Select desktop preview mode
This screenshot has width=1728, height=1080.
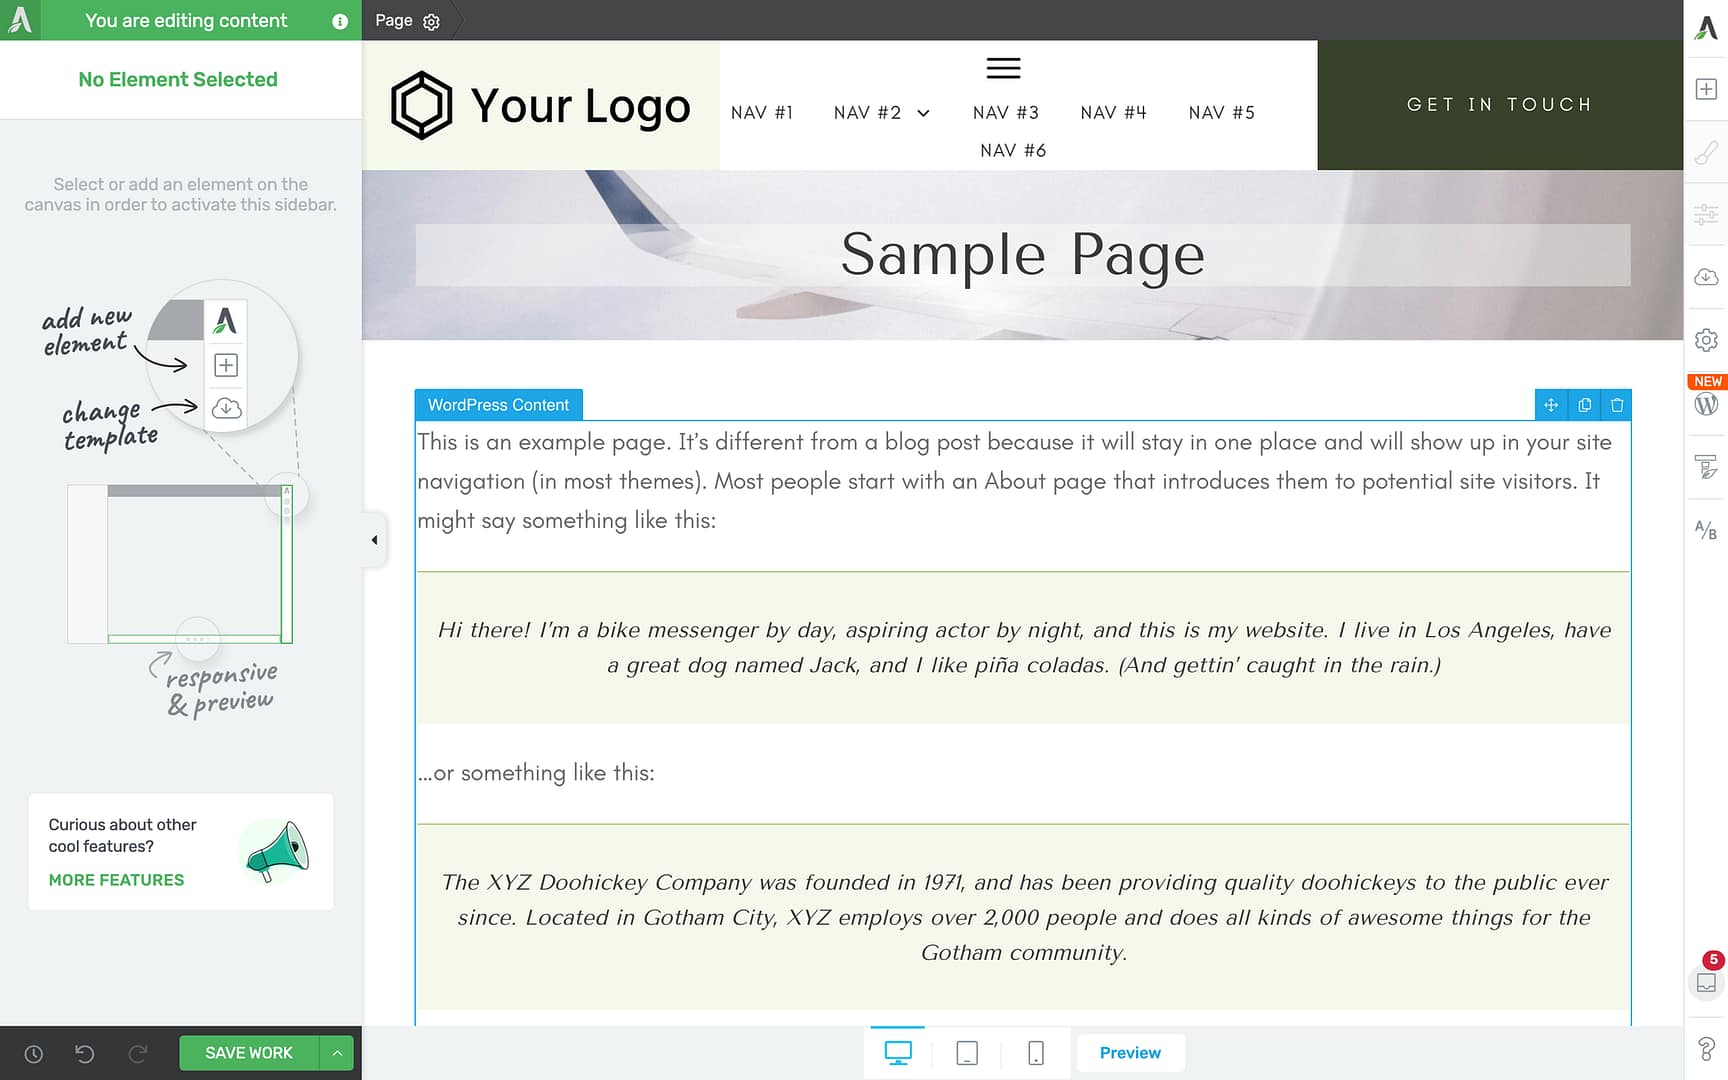897,1052
